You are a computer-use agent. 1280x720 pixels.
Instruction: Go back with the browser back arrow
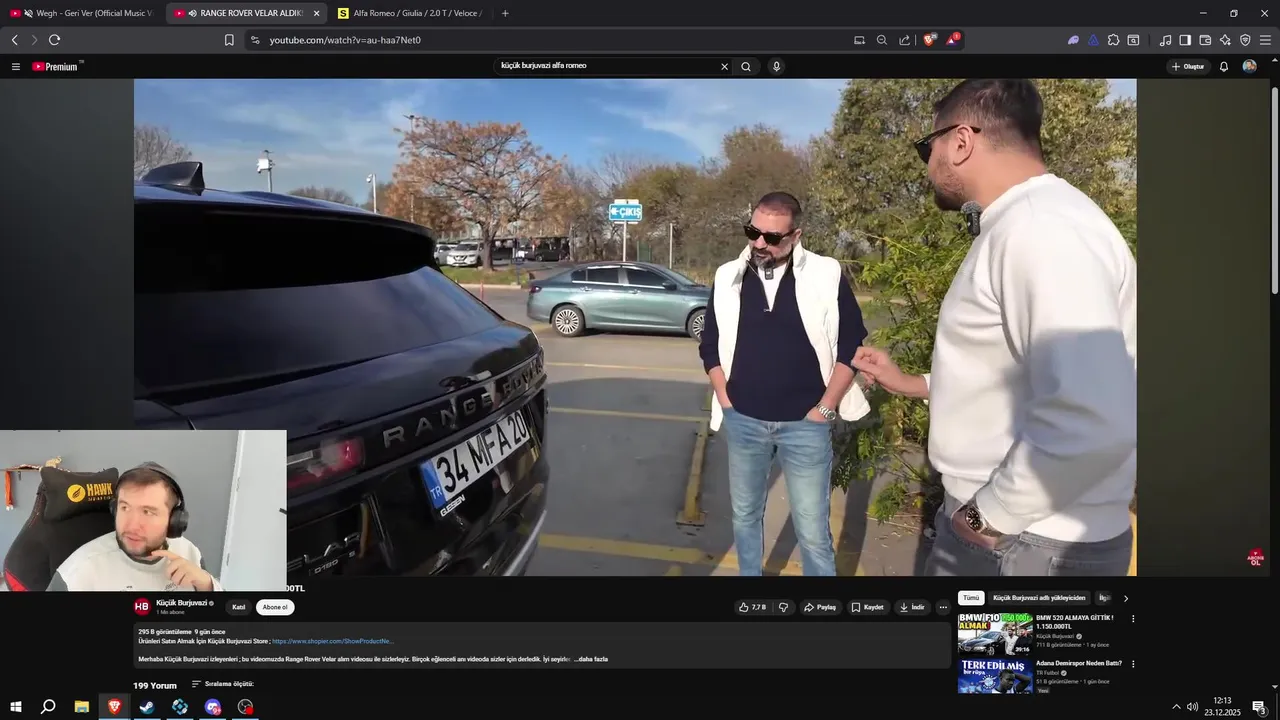(x=14, y=40)
